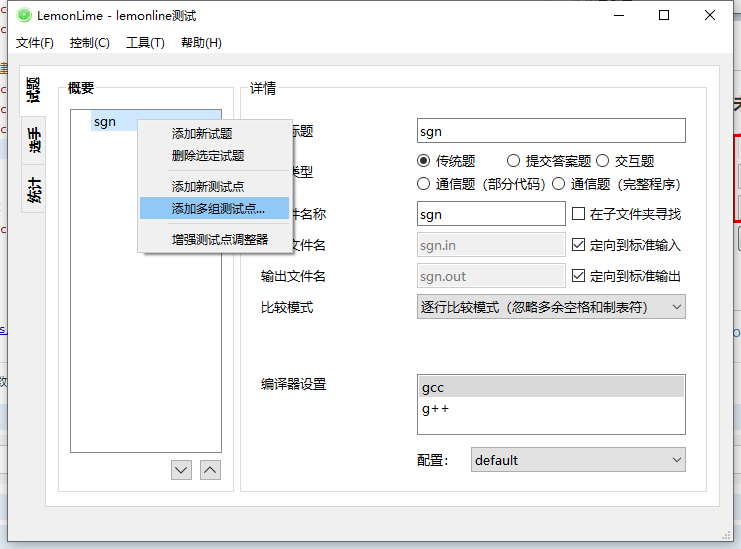Open the 比较模式 dropdown
Screen dimensions: 741x549
coord(551,307)
